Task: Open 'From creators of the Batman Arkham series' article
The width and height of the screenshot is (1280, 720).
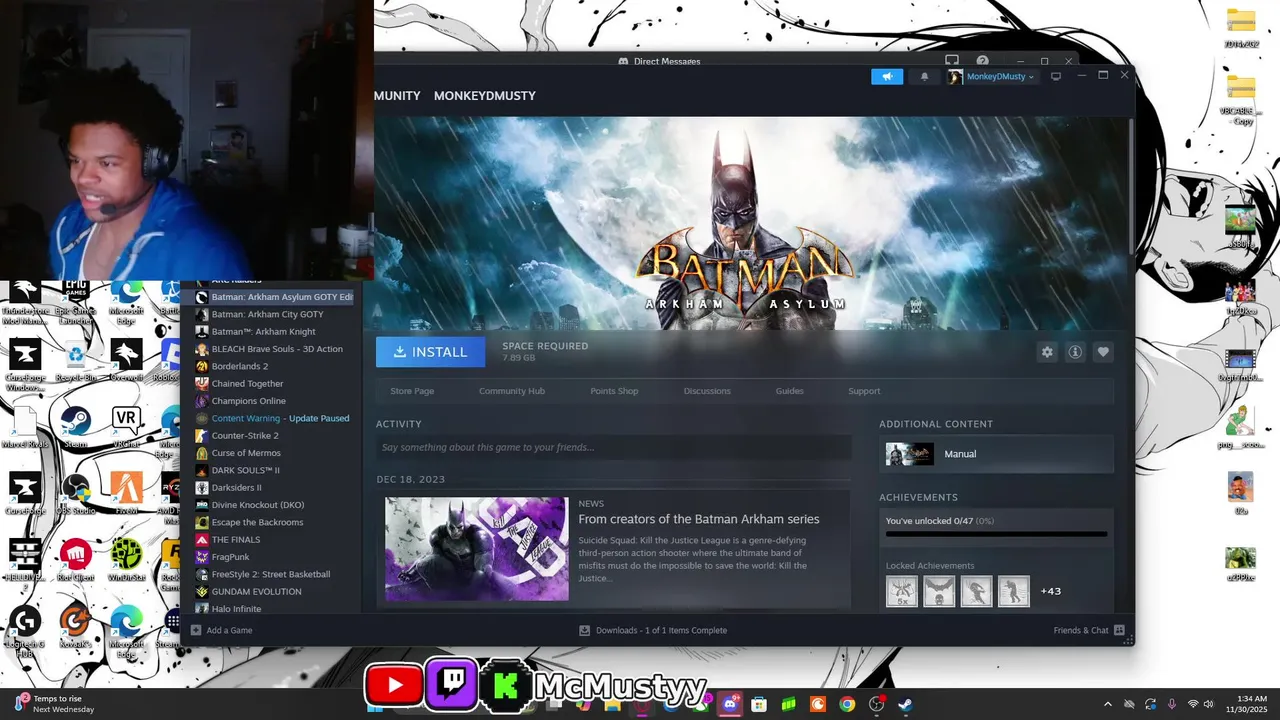Action: pos(699,519)
